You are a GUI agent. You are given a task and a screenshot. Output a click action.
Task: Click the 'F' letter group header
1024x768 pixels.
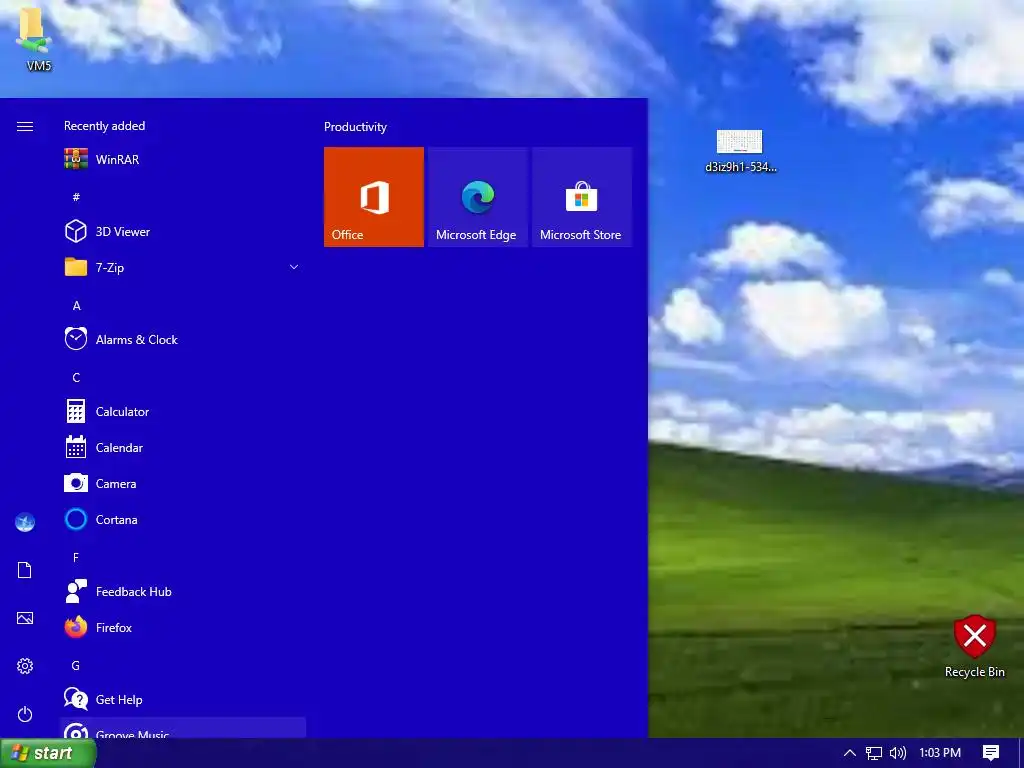pos(76,557)
